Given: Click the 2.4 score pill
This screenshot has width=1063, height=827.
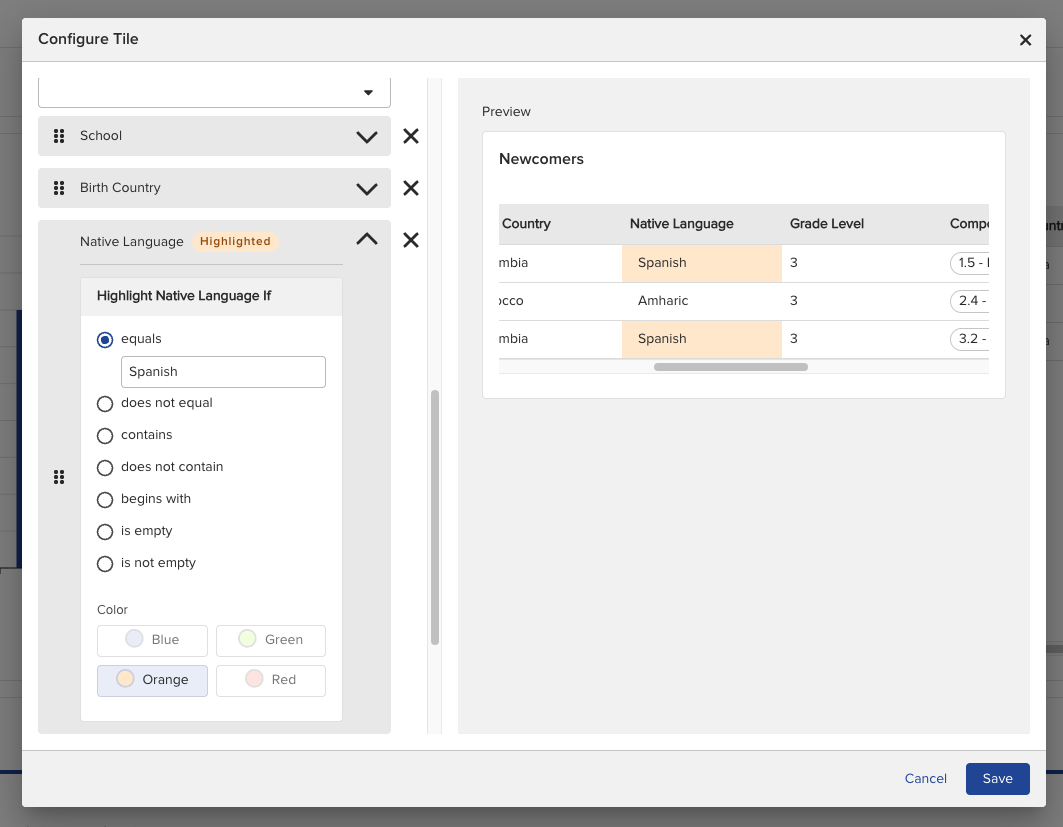Looking at the screenshot, I should pyautogui.click(x=970, y=301).
